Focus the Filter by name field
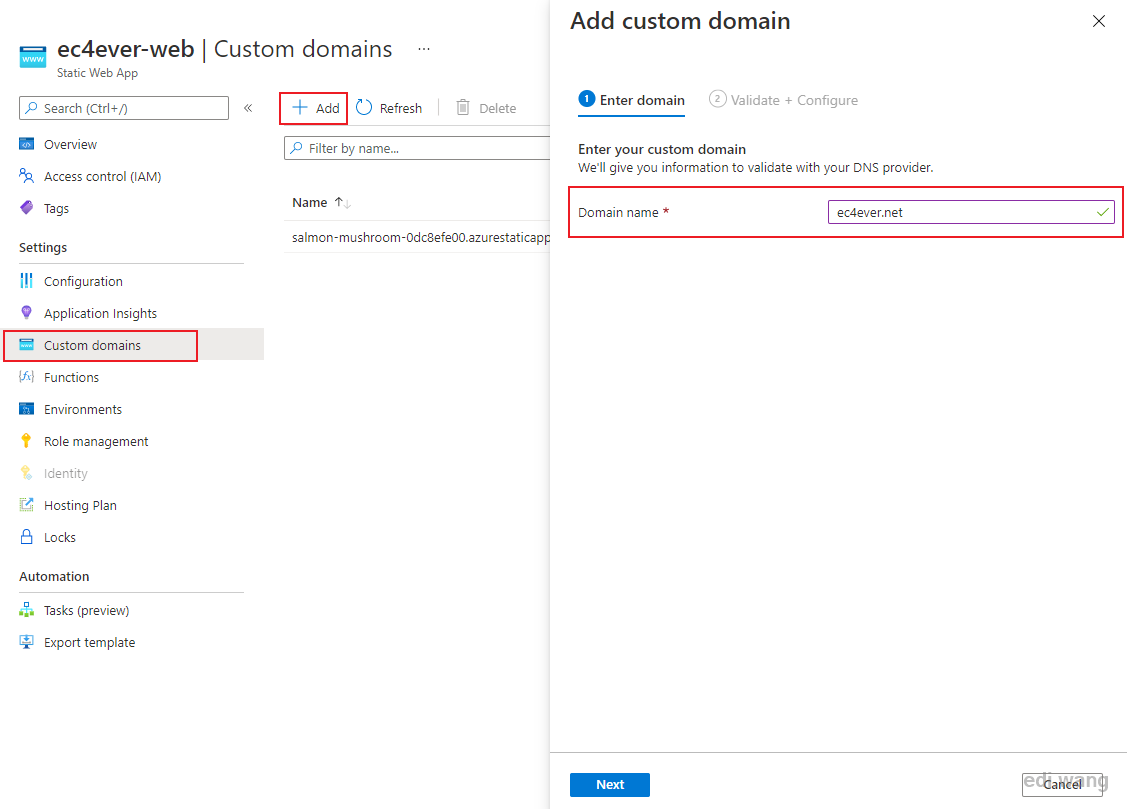Viewport: 1127px width, 809px height. [417, 148]
